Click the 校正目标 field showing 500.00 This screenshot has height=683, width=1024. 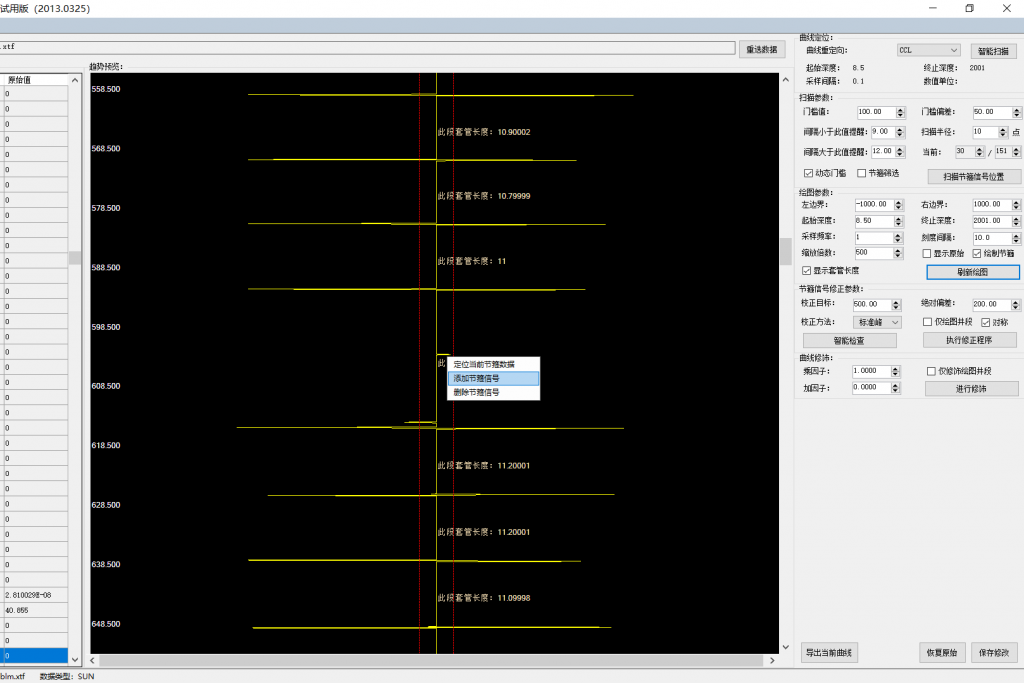tap(872, 304)
